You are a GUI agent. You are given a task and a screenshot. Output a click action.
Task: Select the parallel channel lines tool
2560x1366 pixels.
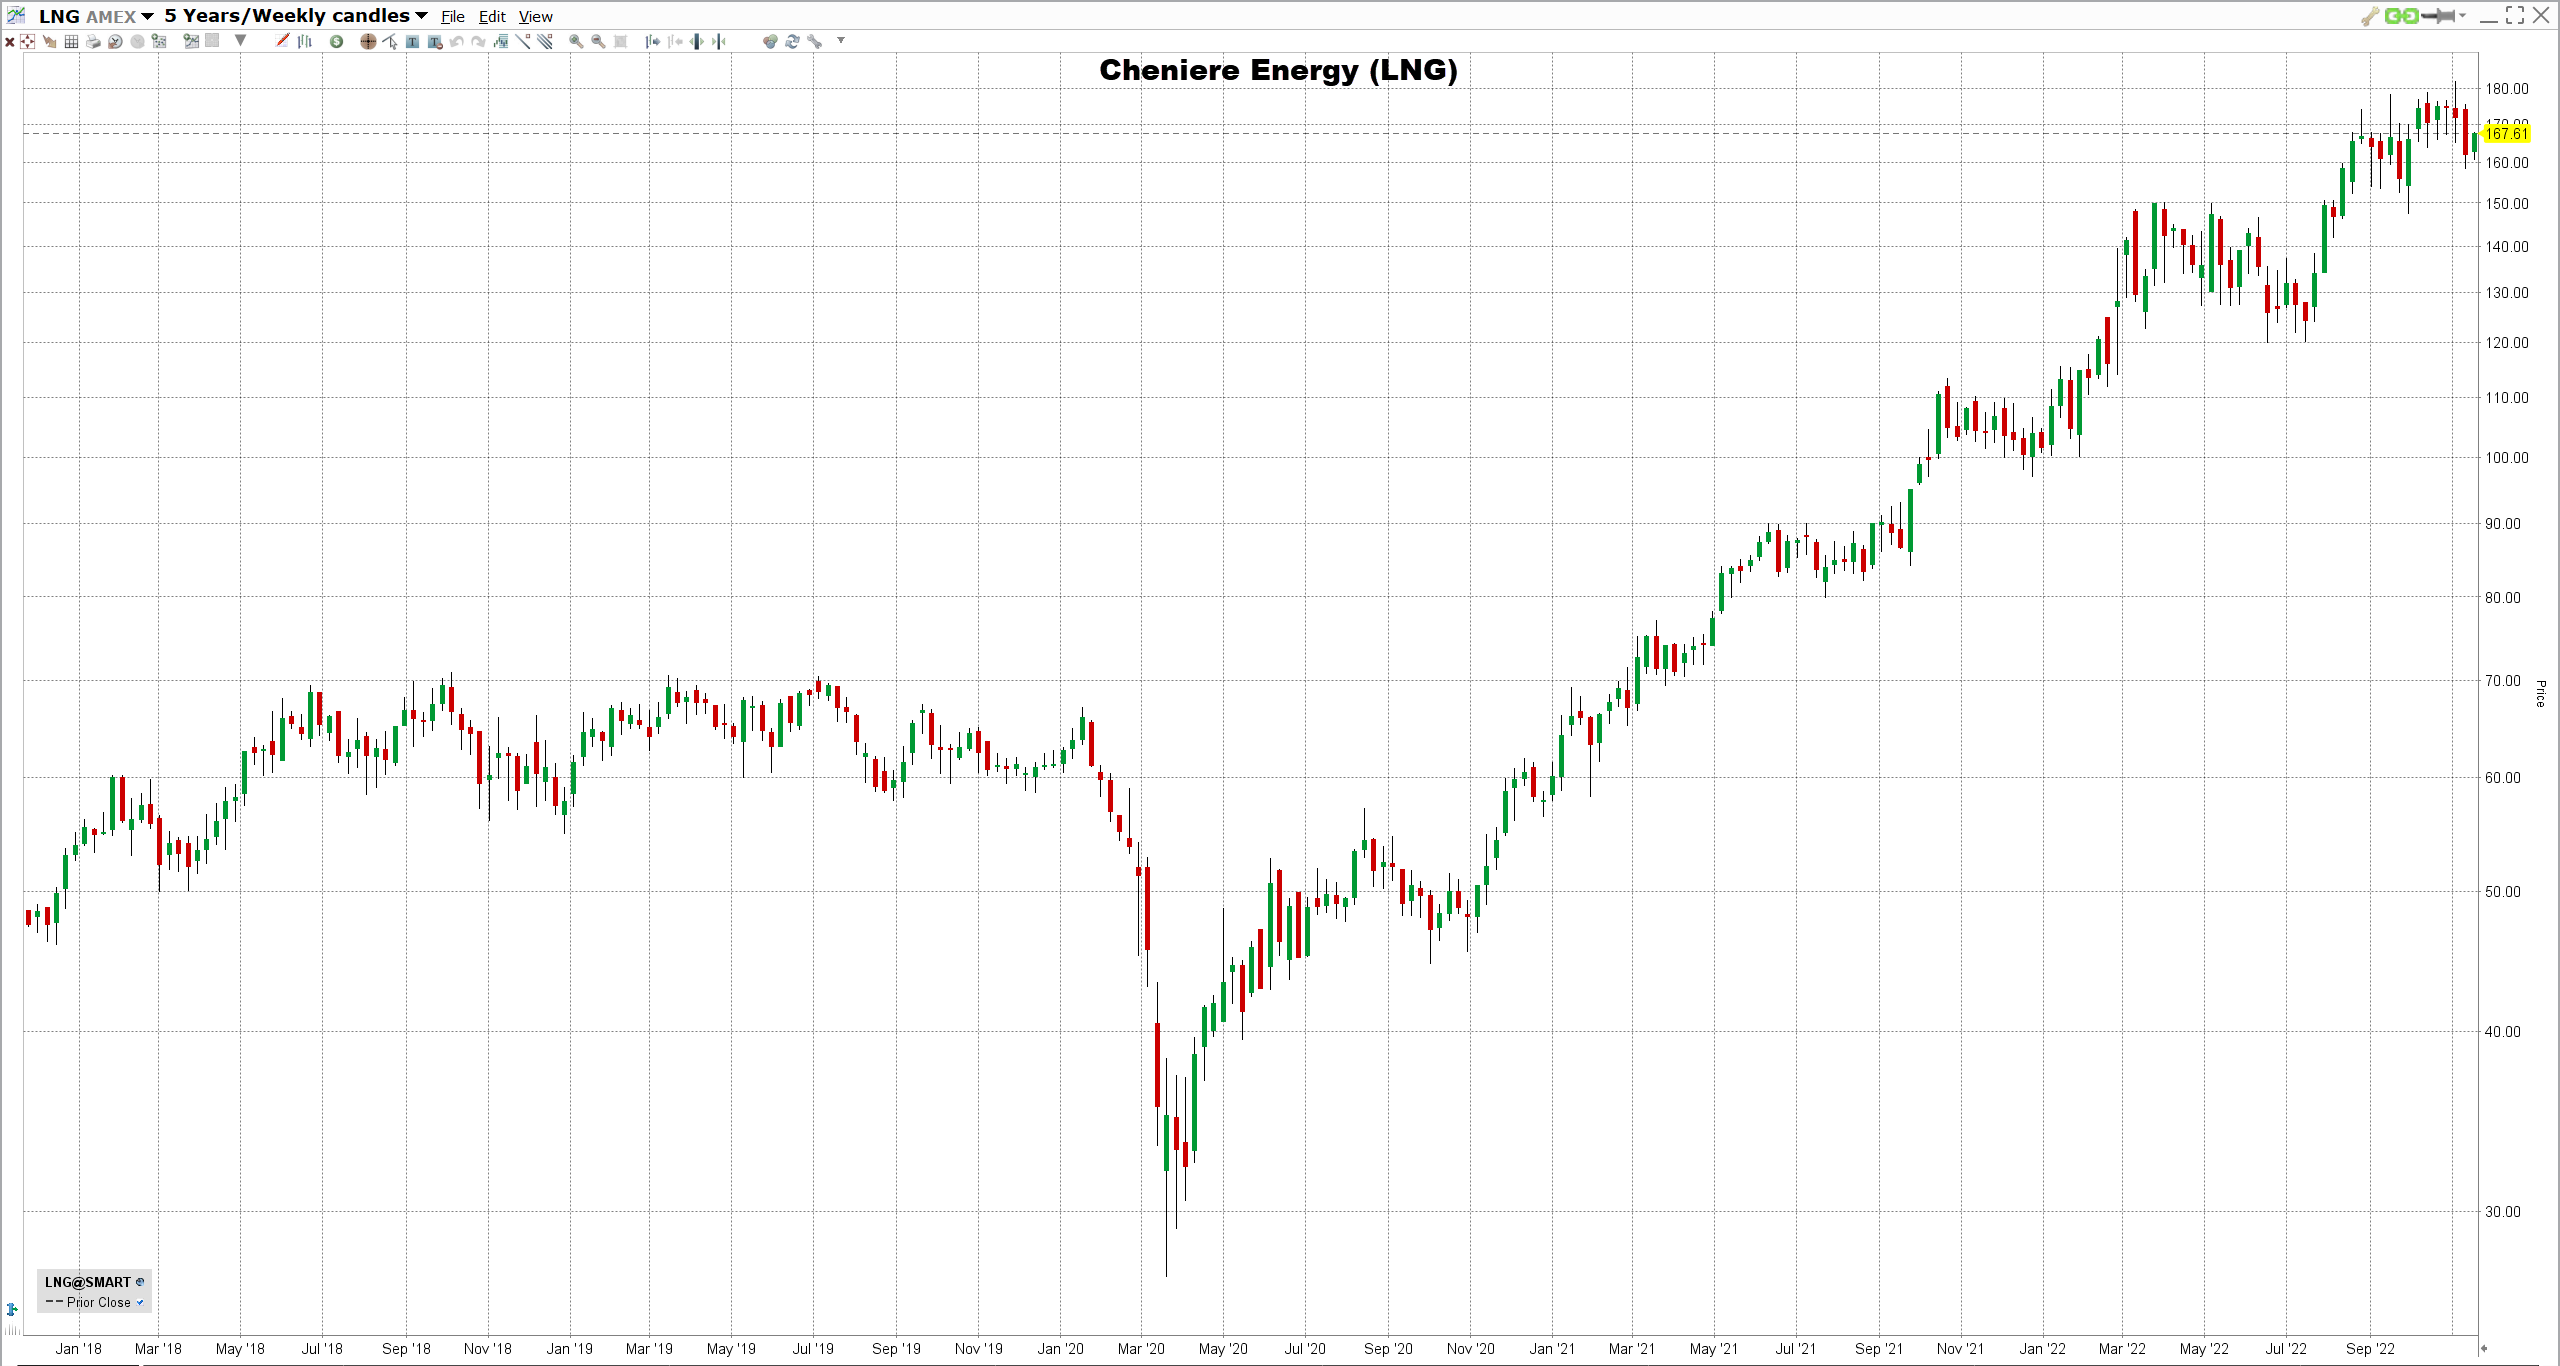545,41
